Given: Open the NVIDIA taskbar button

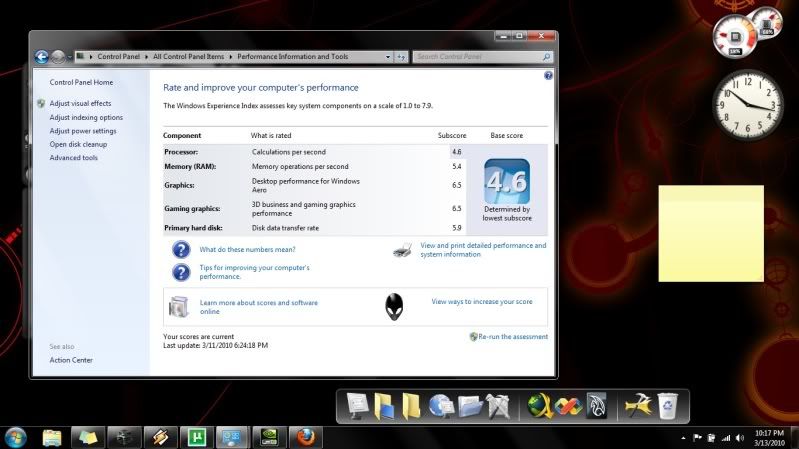Looking at the screenshot, I should [269, 438].
